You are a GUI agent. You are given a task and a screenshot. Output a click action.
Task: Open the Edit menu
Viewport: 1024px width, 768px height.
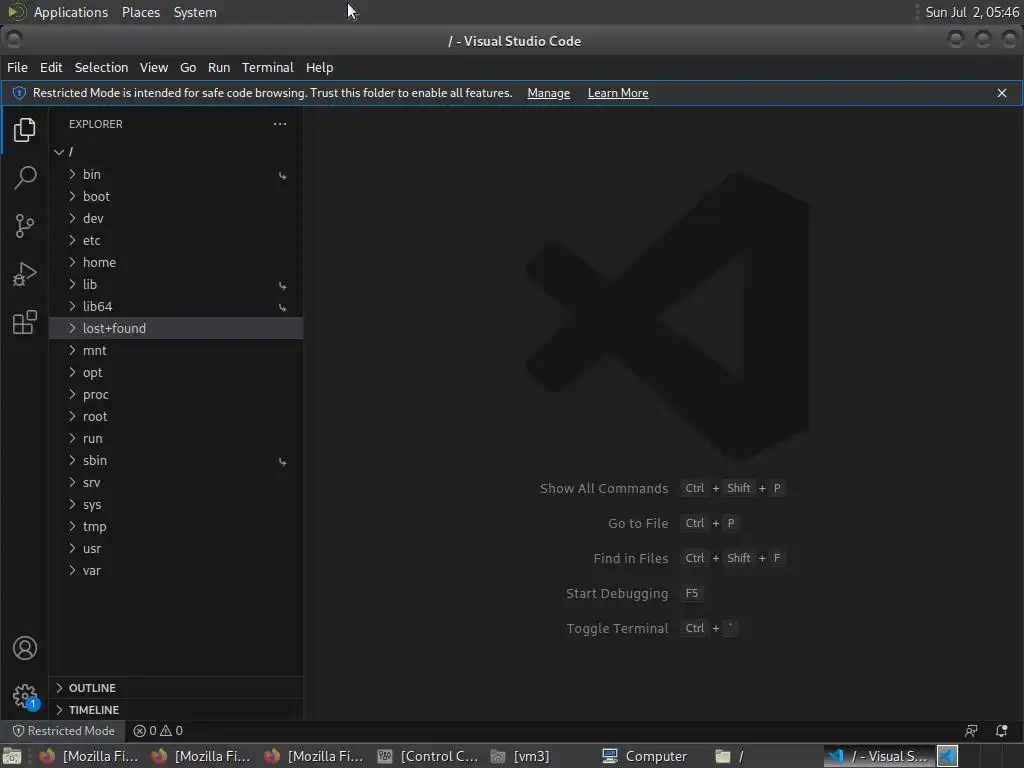[51, 67]
